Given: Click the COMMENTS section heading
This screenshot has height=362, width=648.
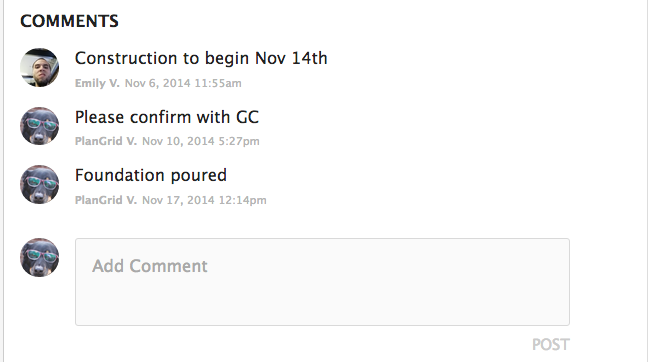Looking at the screenshot, I should [69, 21].
